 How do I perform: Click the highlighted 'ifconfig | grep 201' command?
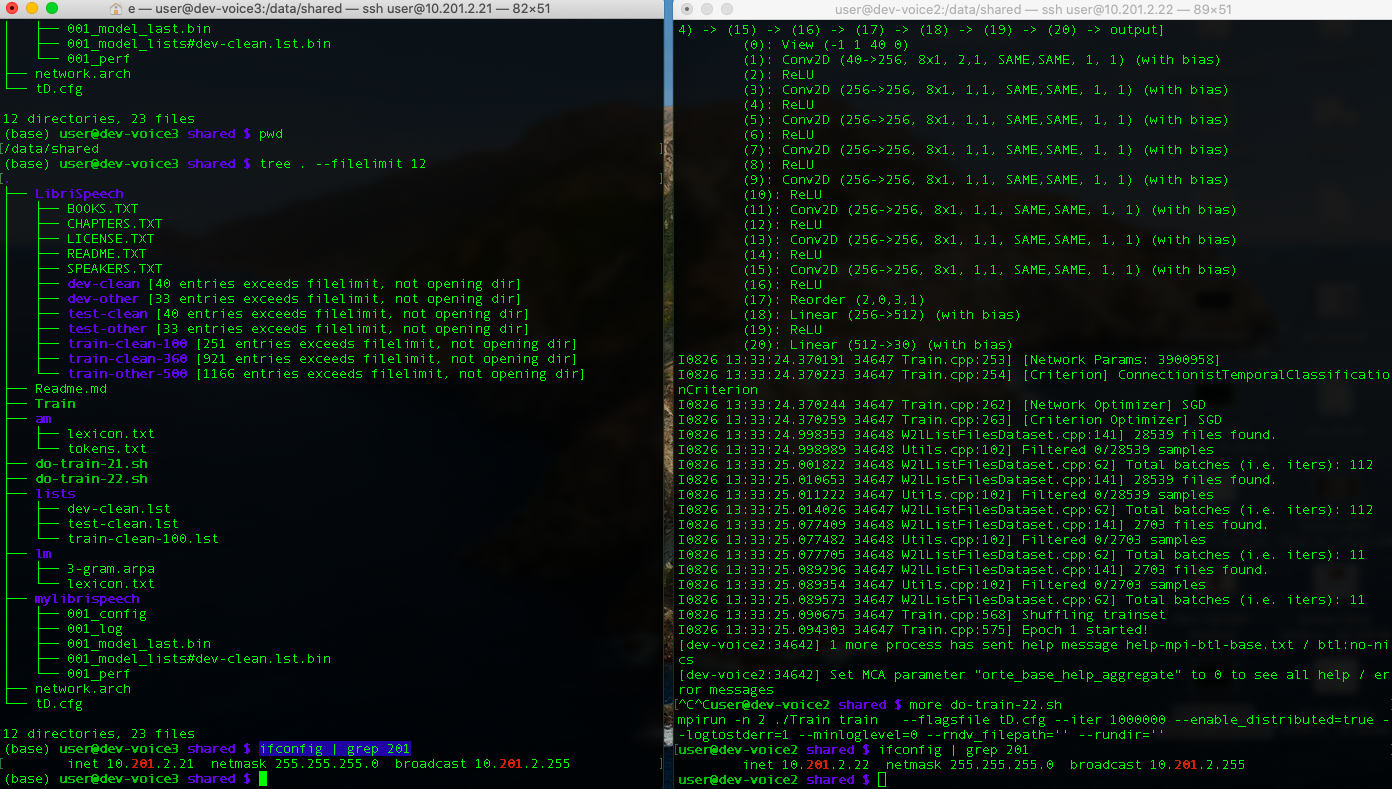[335, 749]
